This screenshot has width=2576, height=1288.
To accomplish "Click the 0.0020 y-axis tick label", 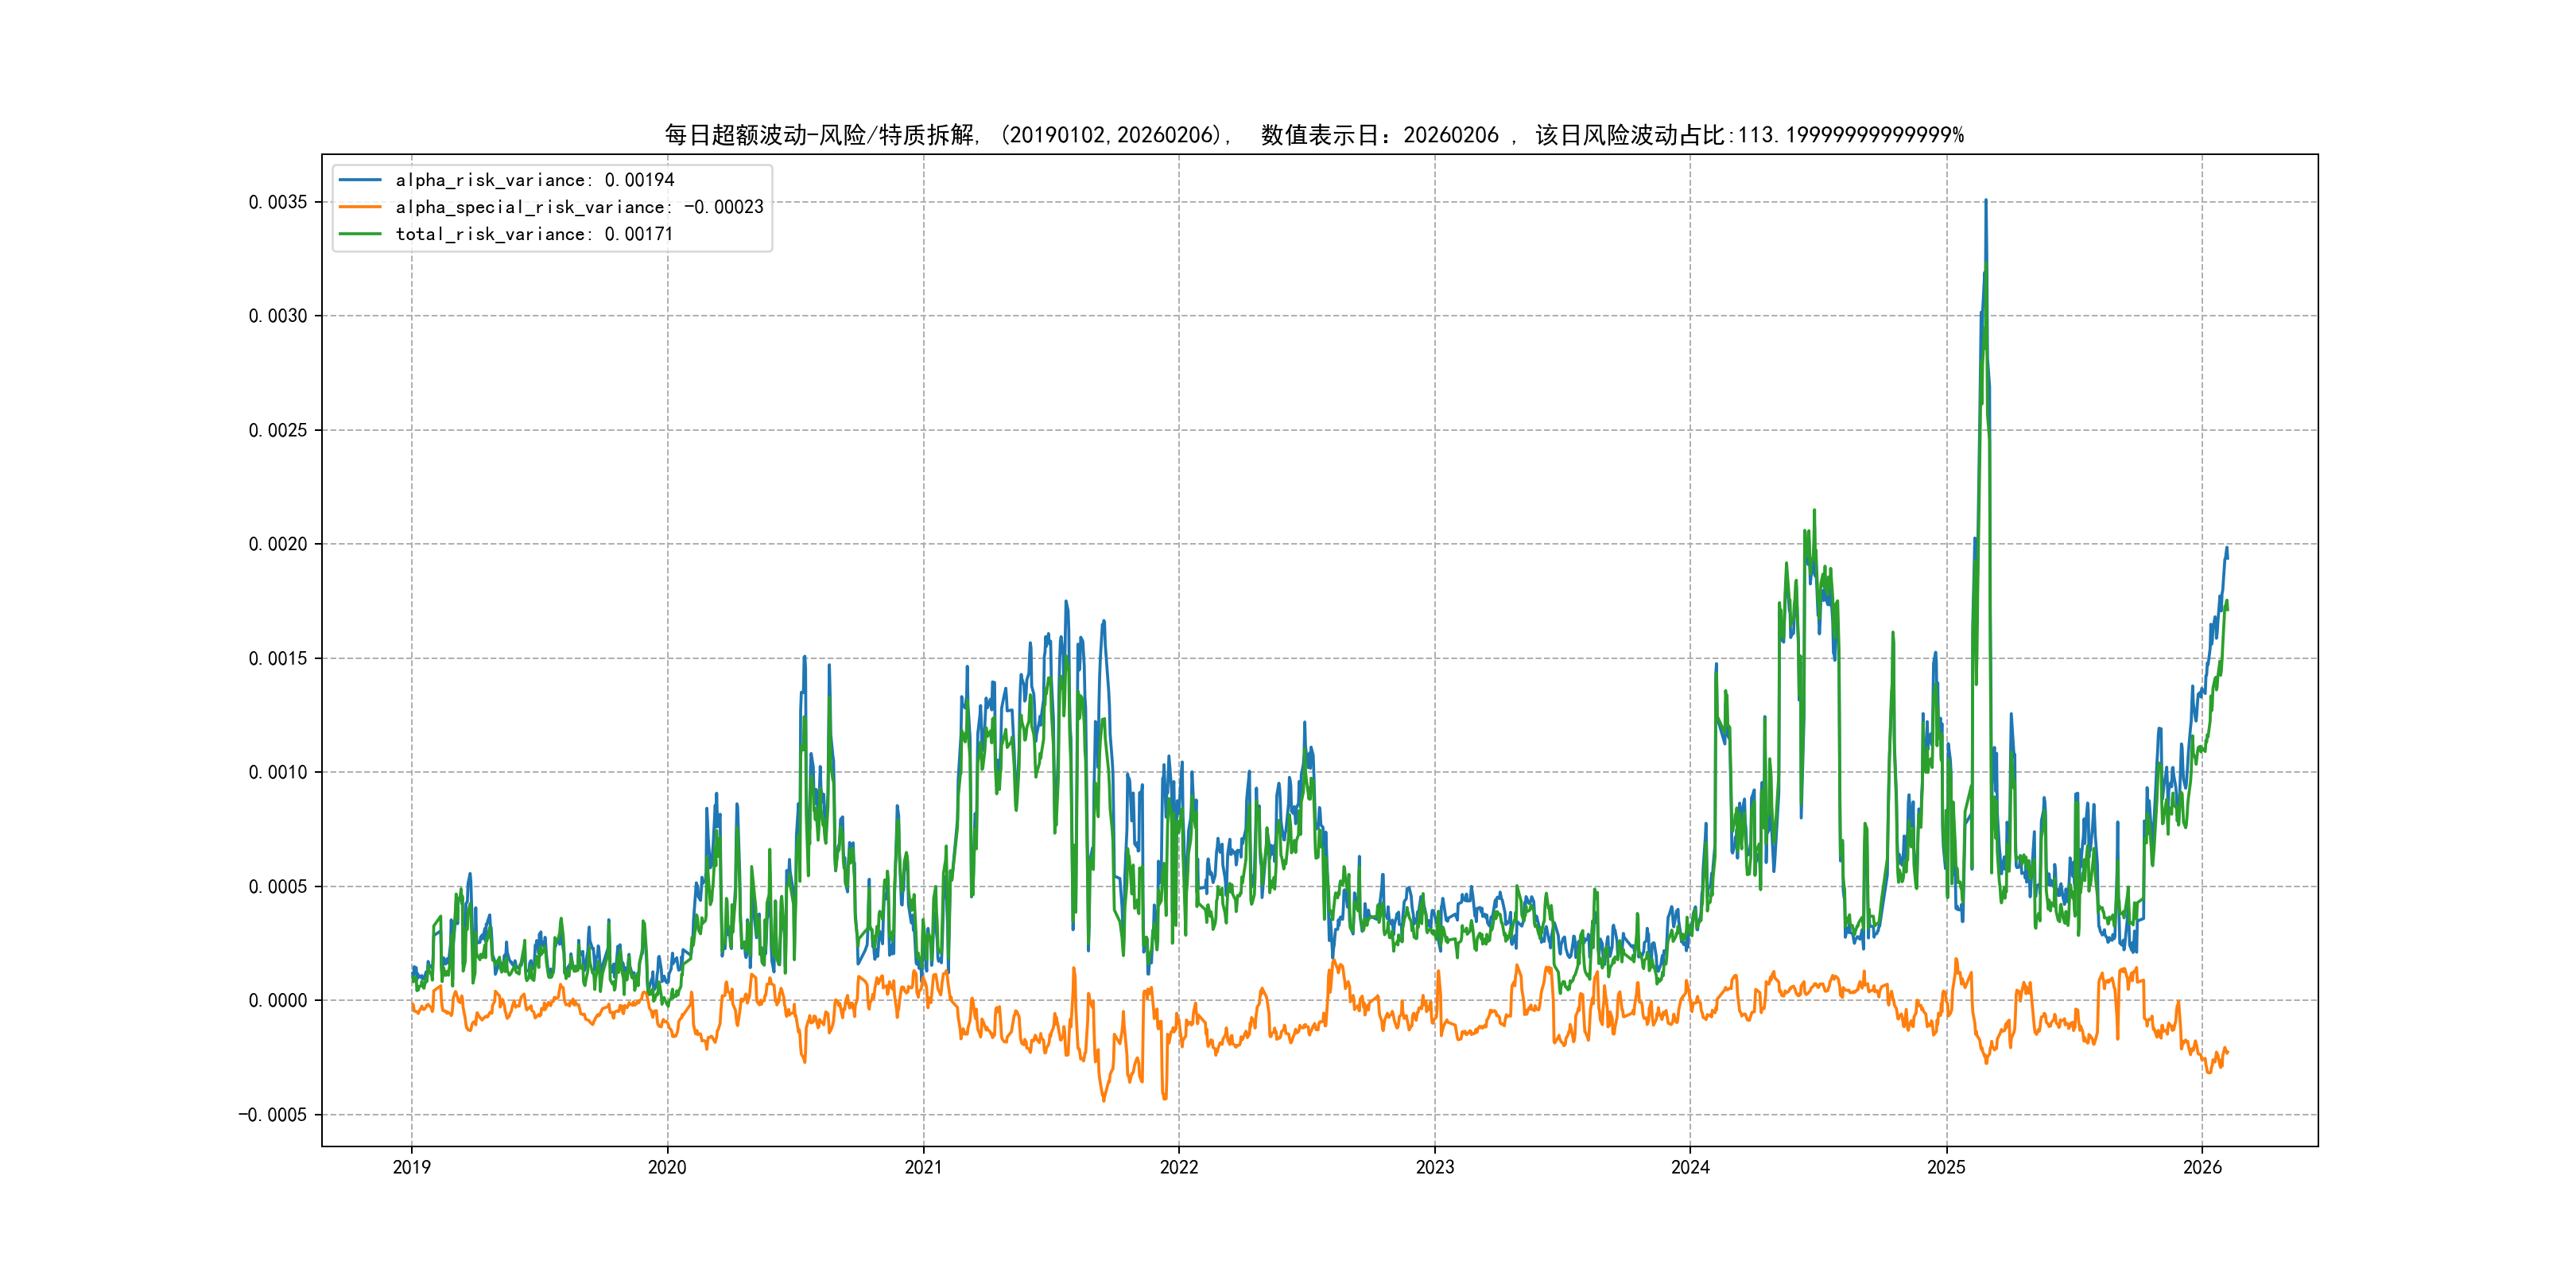I will point(278,544).
